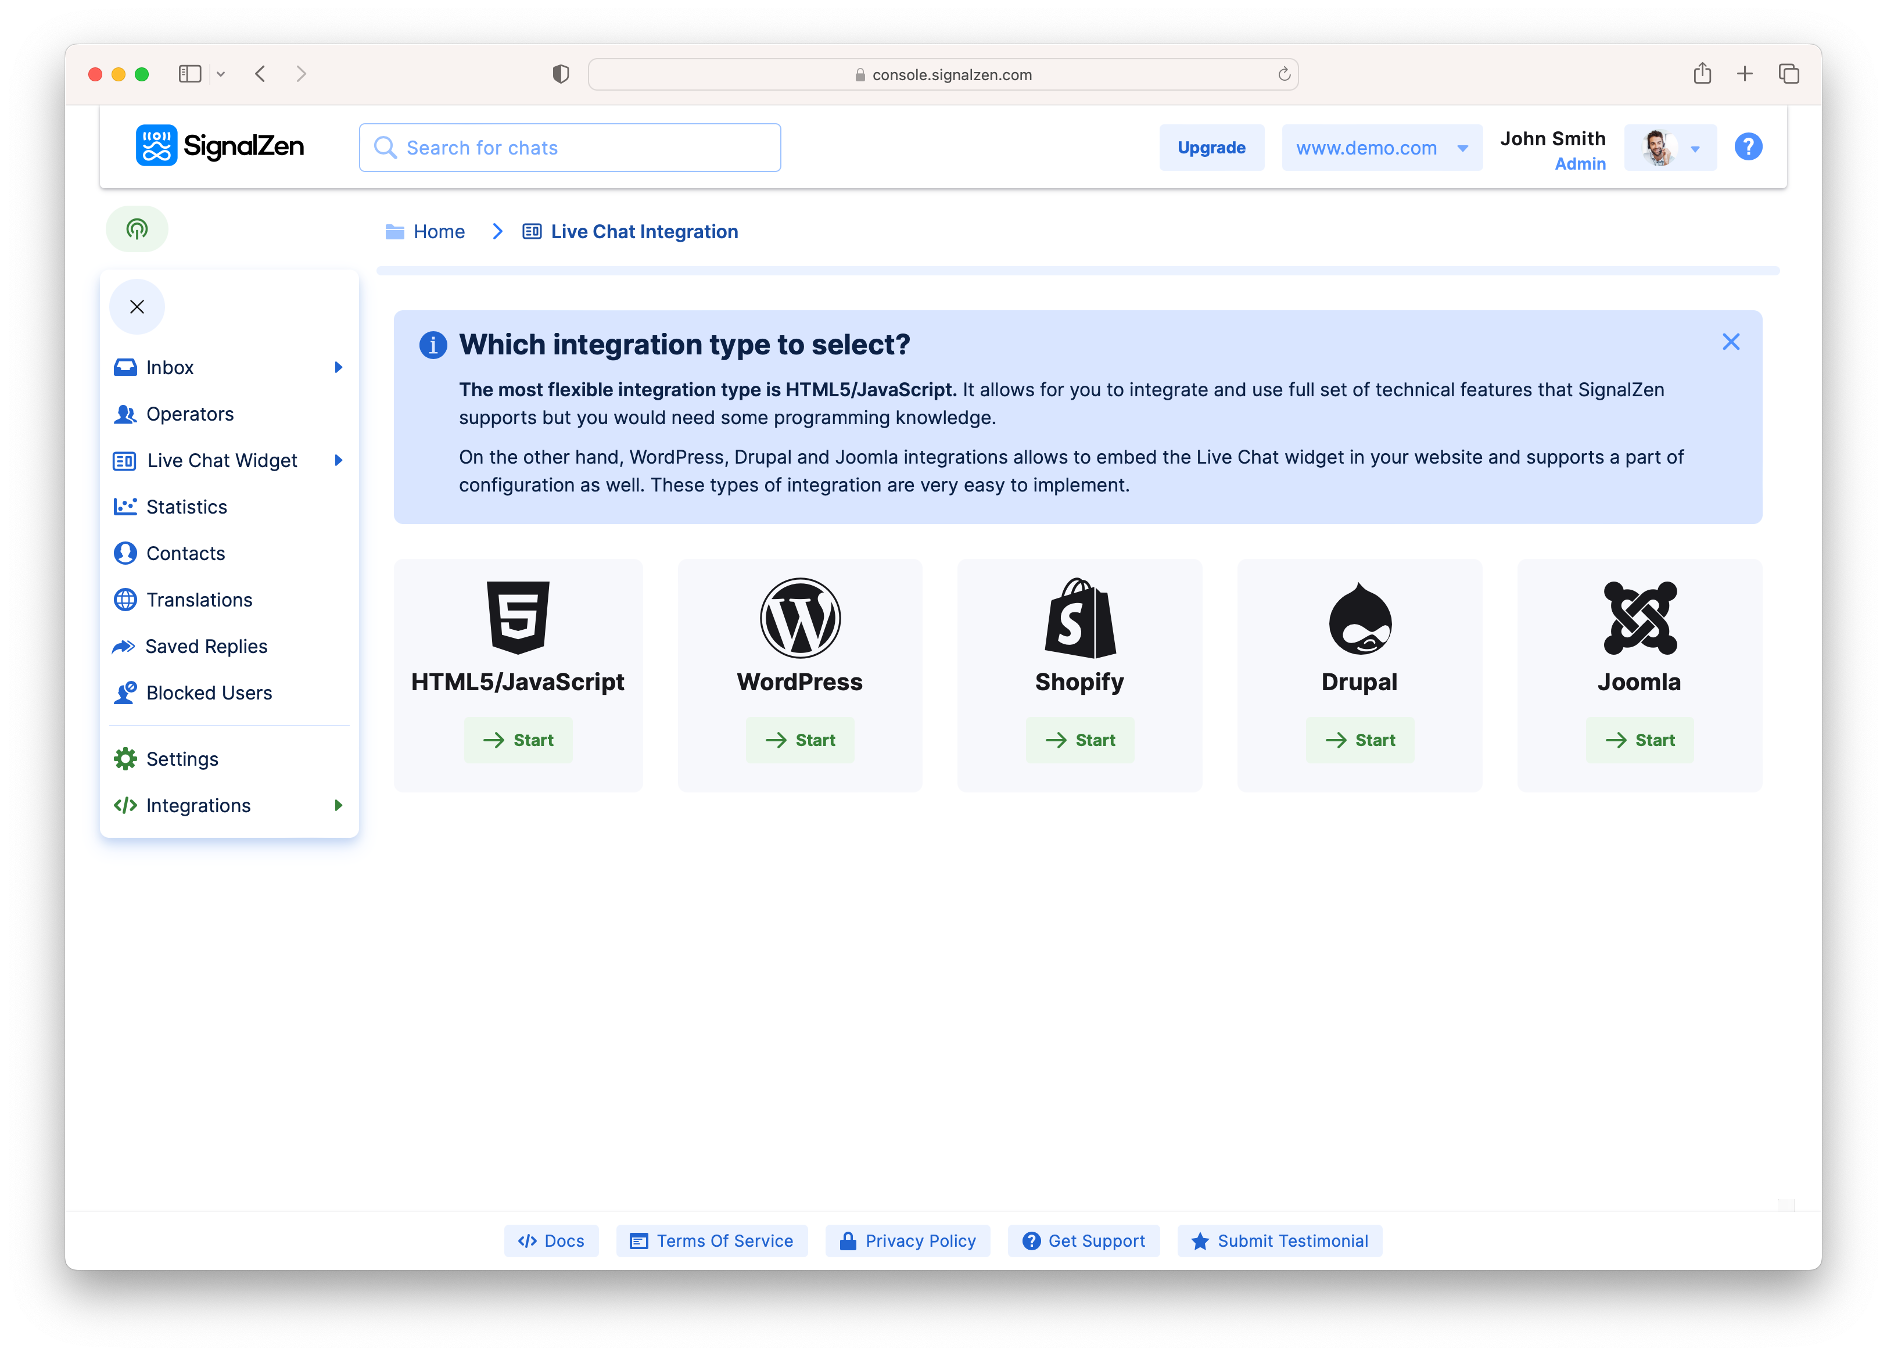
Task: Show Safari tab overview
Action: [x=1789, y=74]
